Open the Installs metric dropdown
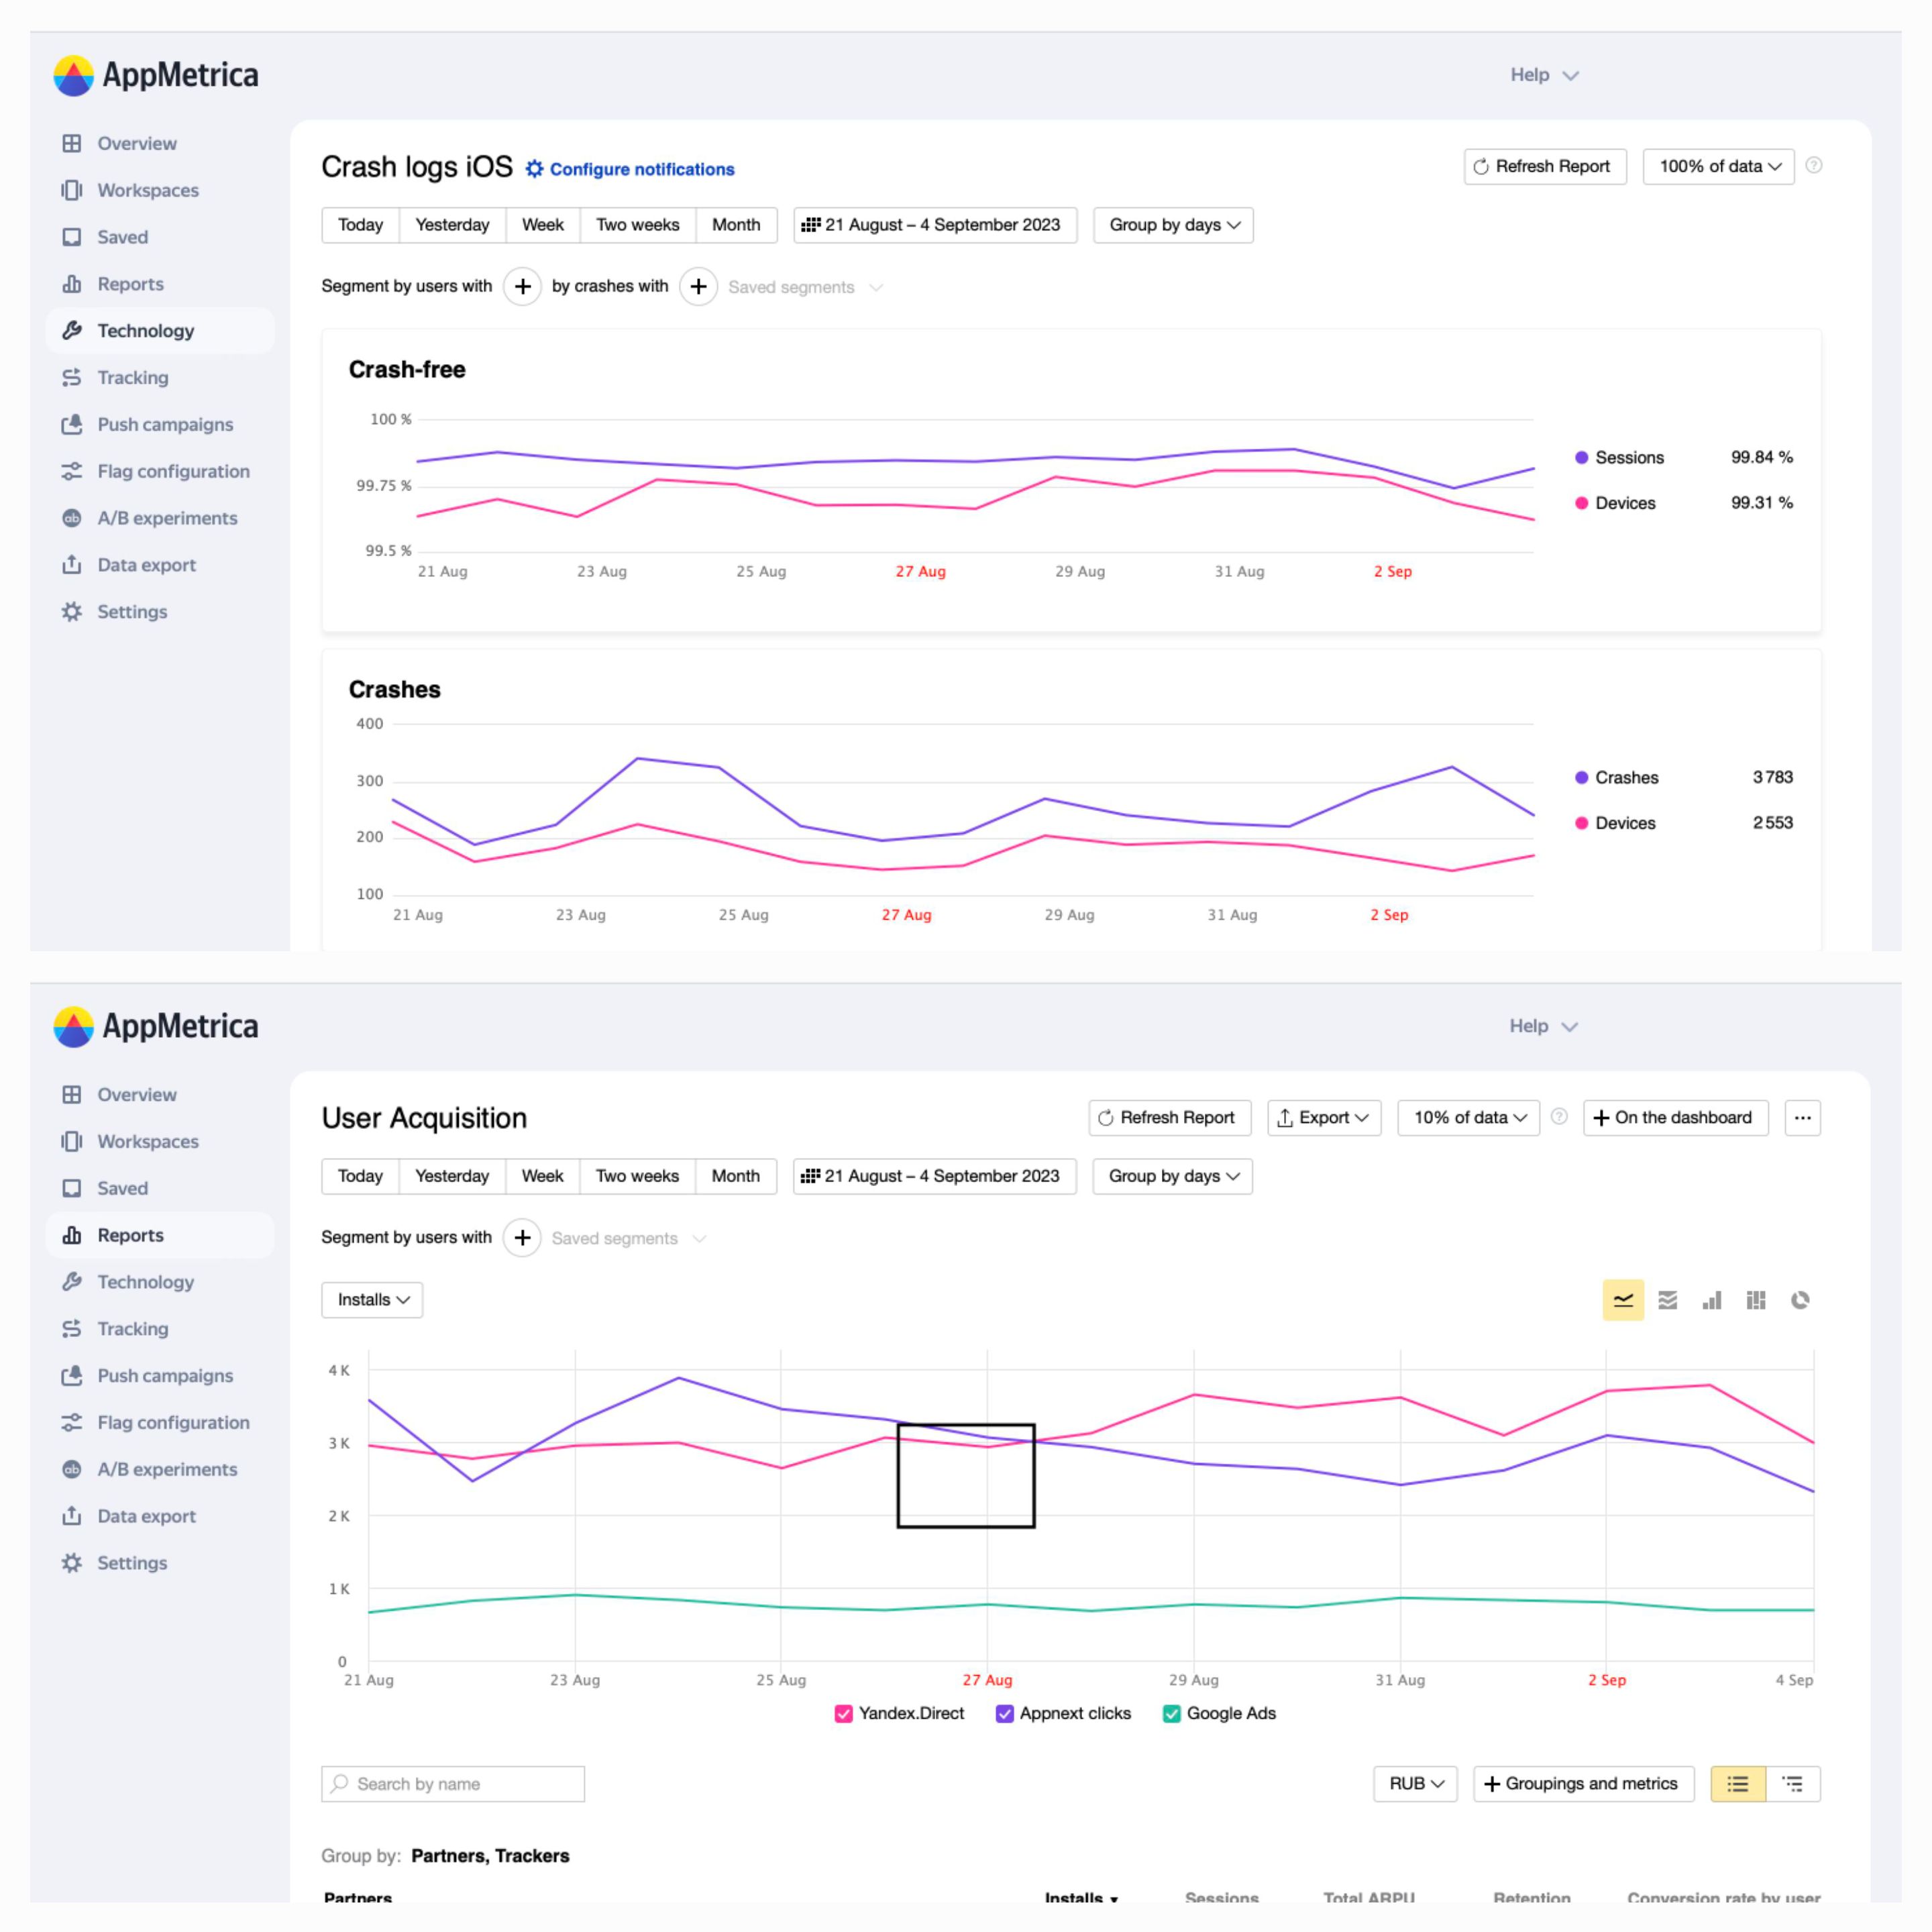The image size is (1932, 1932). point(372,1300)
